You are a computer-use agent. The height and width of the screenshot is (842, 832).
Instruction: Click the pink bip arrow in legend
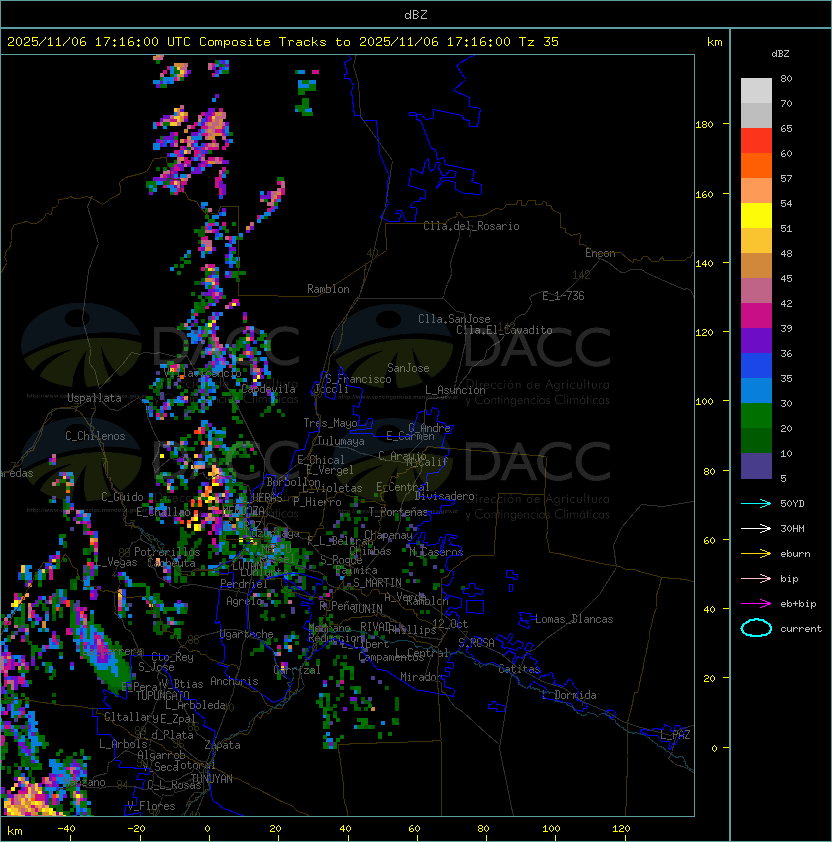pos(756,579)
